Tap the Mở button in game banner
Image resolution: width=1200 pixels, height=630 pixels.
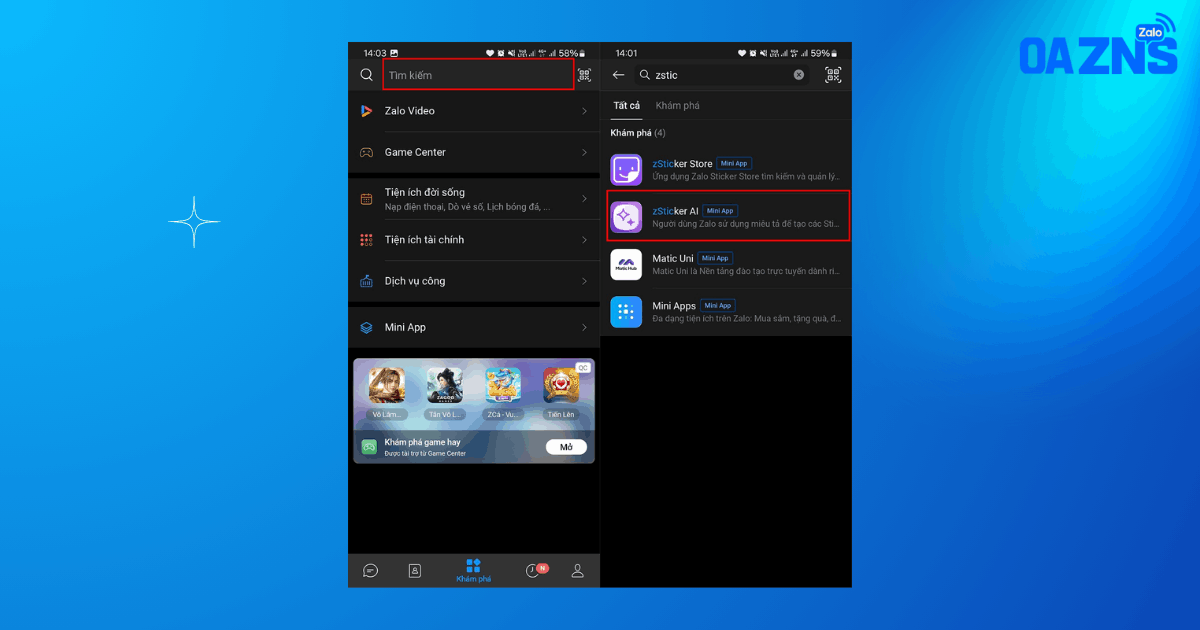pyautogui.click(x=566, y=447)
